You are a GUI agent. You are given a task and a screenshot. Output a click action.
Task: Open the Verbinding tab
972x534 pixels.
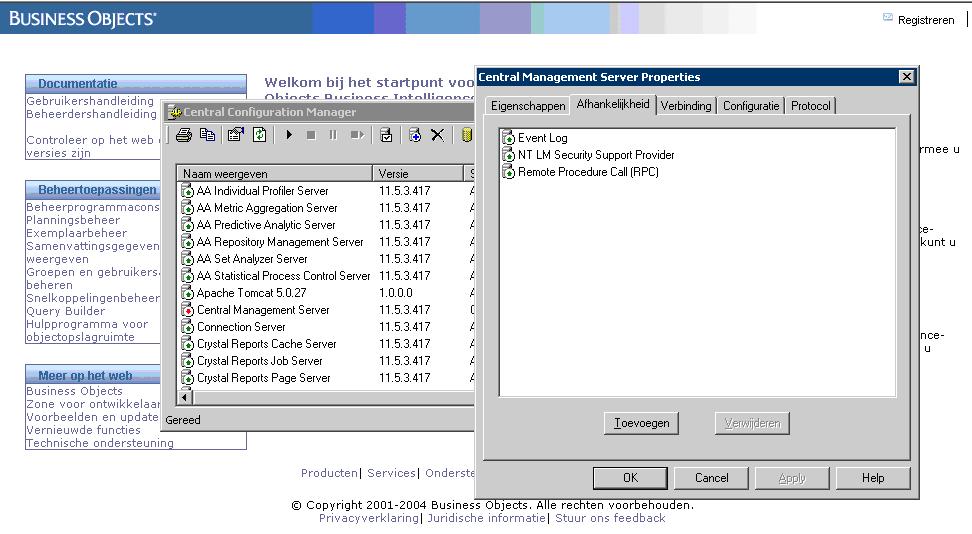coord(686,106)
